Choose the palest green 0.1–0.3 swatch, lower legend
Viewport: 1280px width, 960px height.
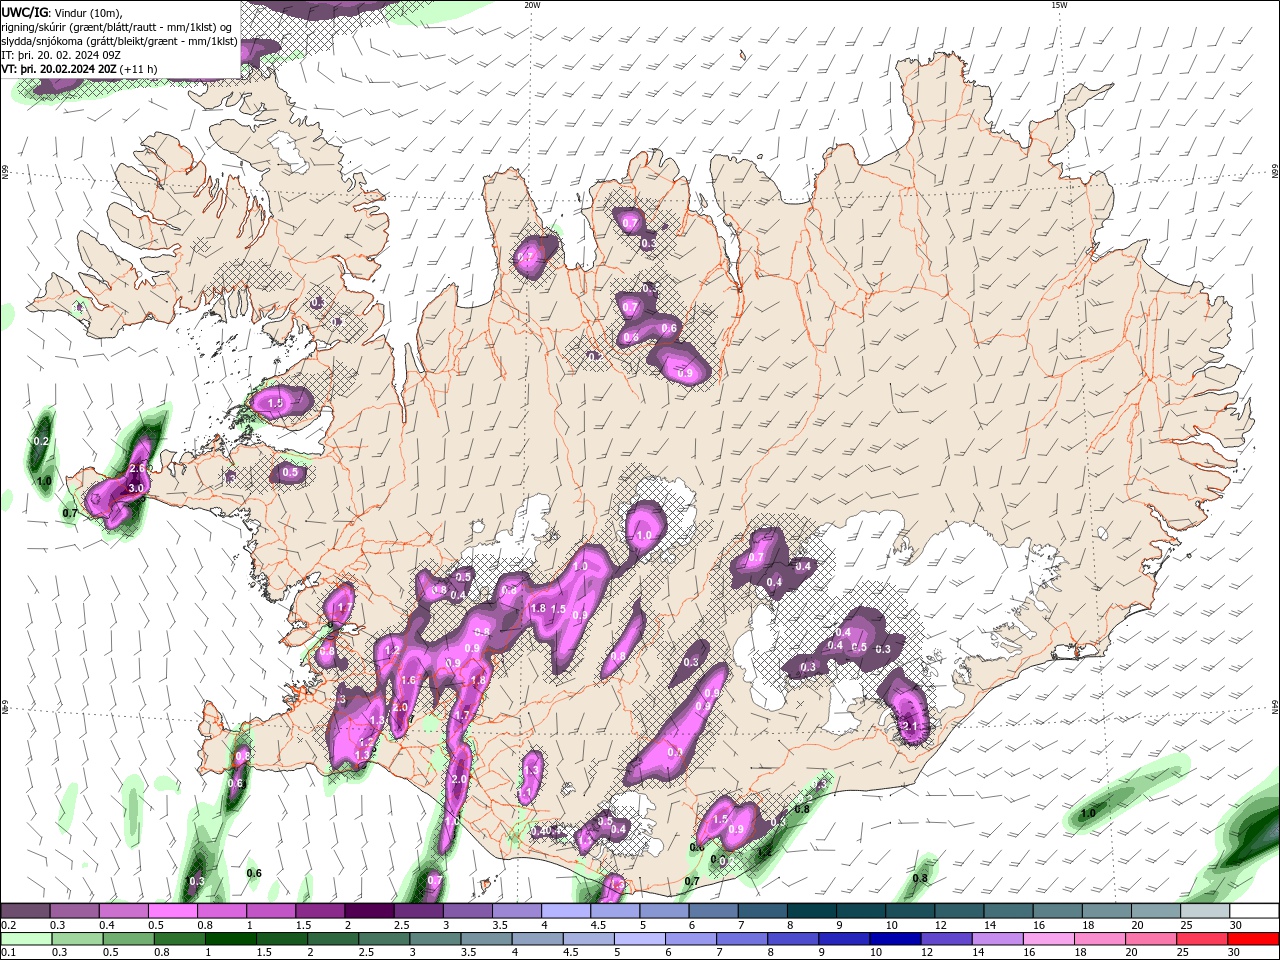pyautogui.click(x=24, y=939)
